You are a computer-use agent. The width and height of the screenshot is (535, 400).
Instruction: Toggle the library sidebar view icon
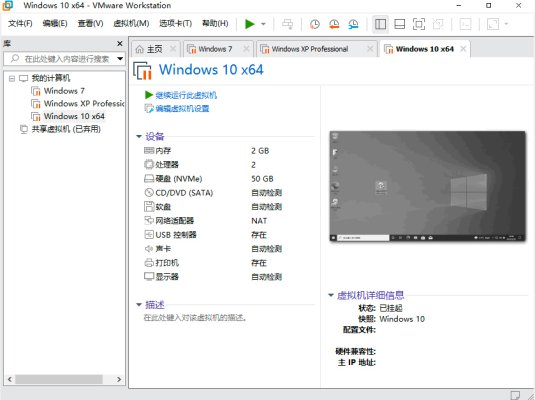380,24
